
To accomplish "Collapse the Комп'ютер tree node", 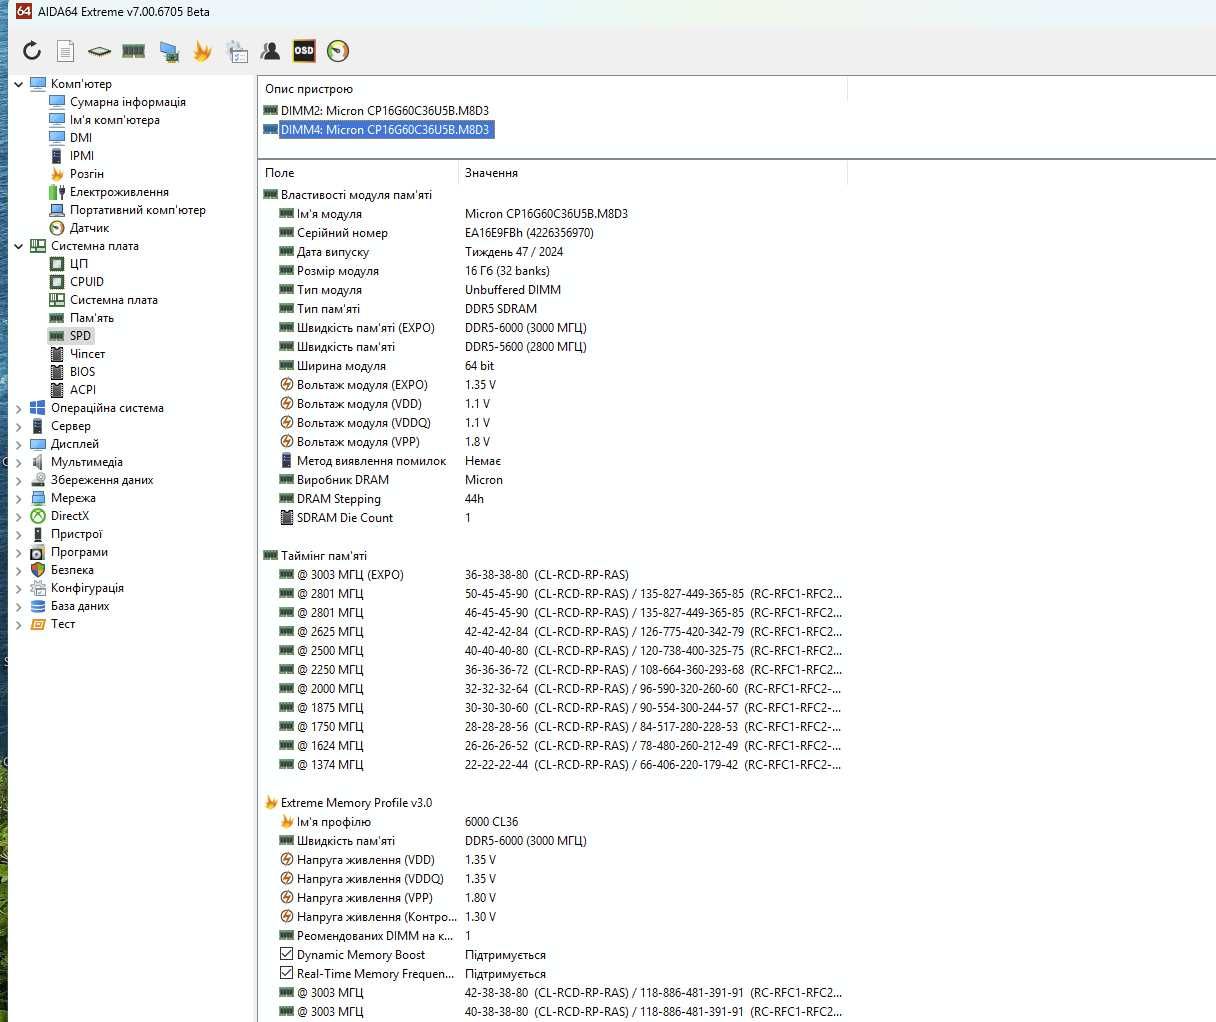I will [18, 84].
